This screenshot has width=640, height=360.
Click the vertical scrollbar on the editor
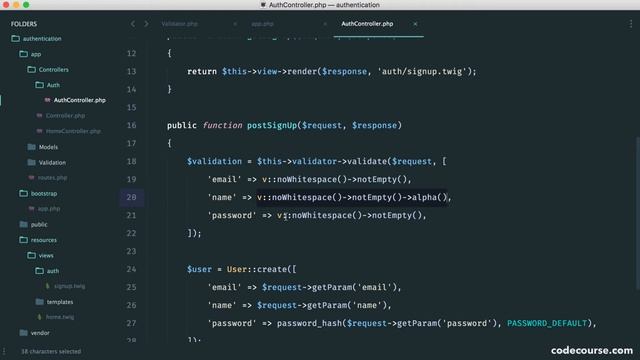pyautogui.click(x=637, y=212)
